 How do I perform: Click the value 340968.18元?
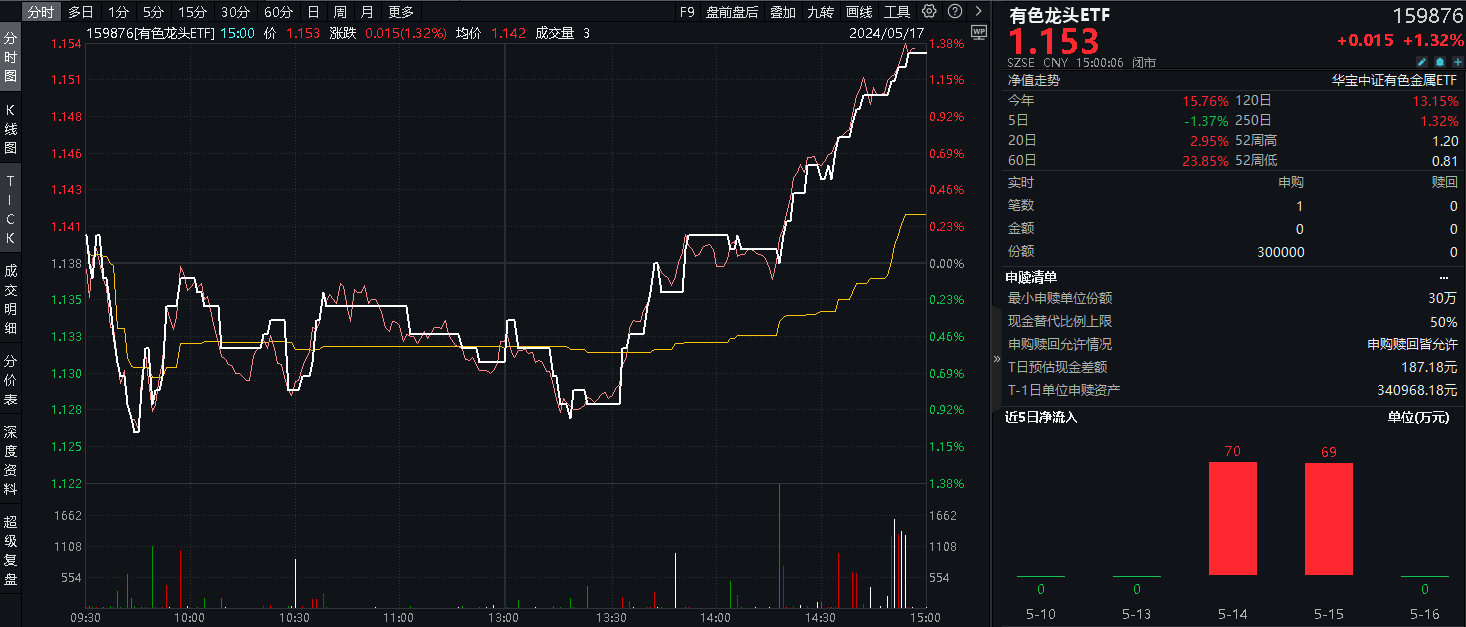[1417, 390]
